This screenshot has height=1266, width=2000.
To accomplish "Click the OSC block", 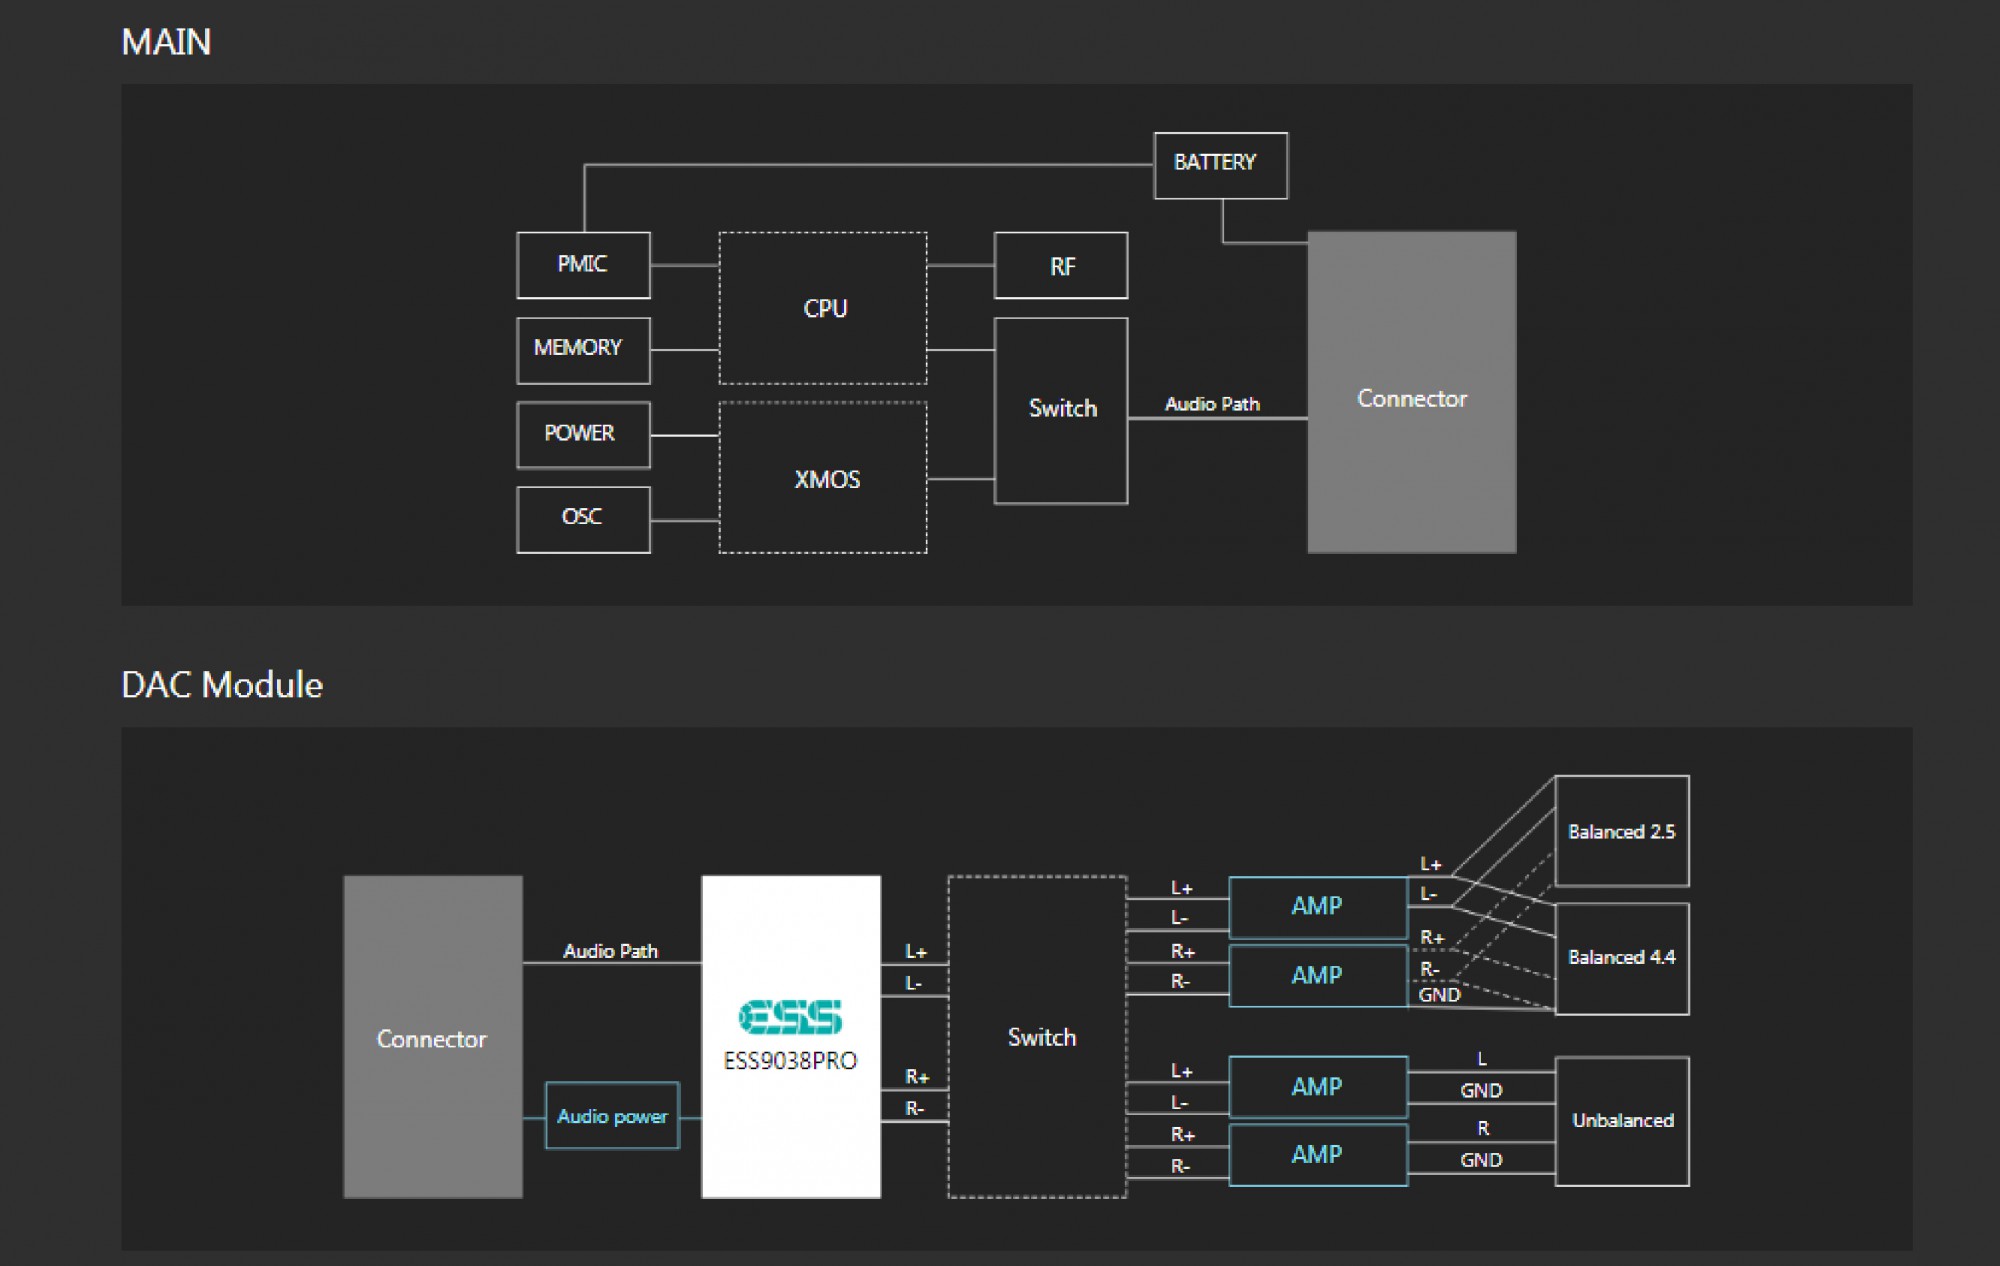I will tap(583, 519).
